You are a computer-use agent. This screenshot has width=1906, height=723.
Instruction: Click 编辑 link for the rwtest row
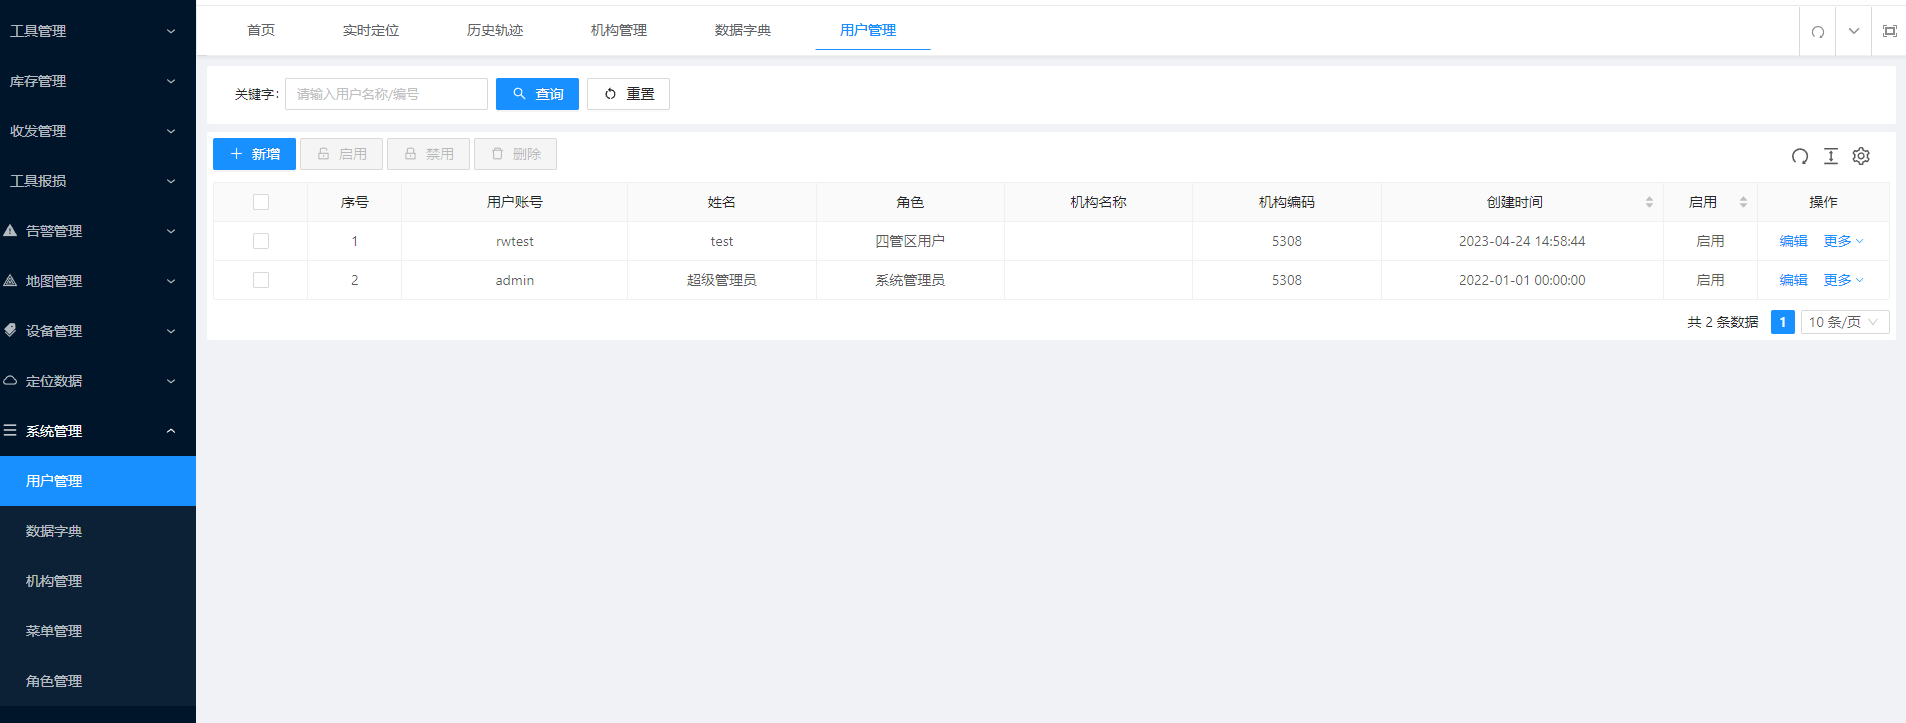point(1793,241)
